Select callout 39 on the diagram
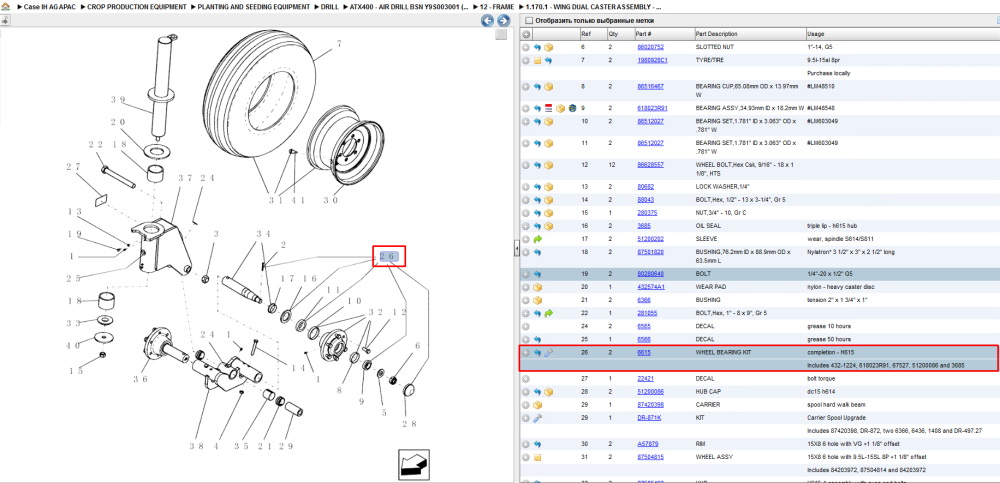Viewport: 1000px width, 483px height. point(117,100)
